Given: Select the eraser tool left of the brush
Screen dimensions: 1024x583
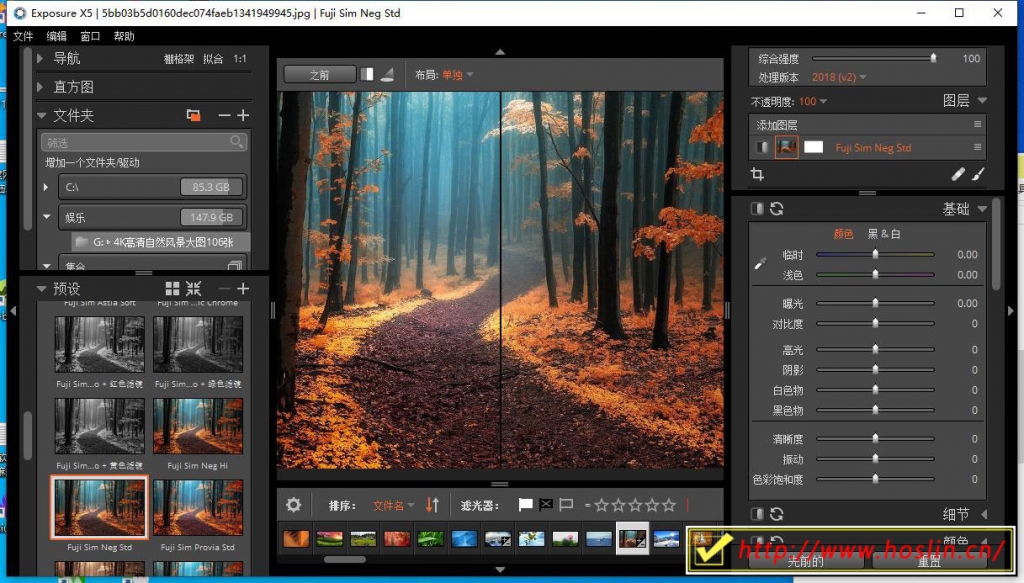Looking at the screenshot, I should pos(957,174).
